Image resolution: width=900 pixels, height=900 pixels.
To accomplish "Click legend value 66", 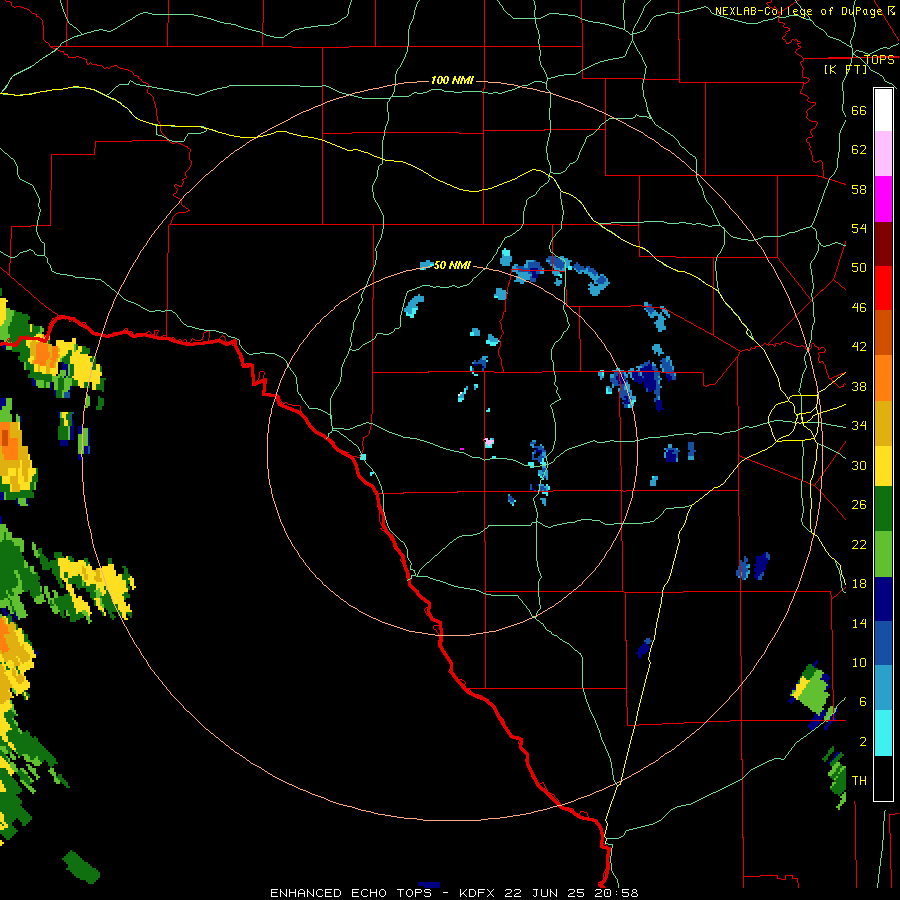I will 859,110.
